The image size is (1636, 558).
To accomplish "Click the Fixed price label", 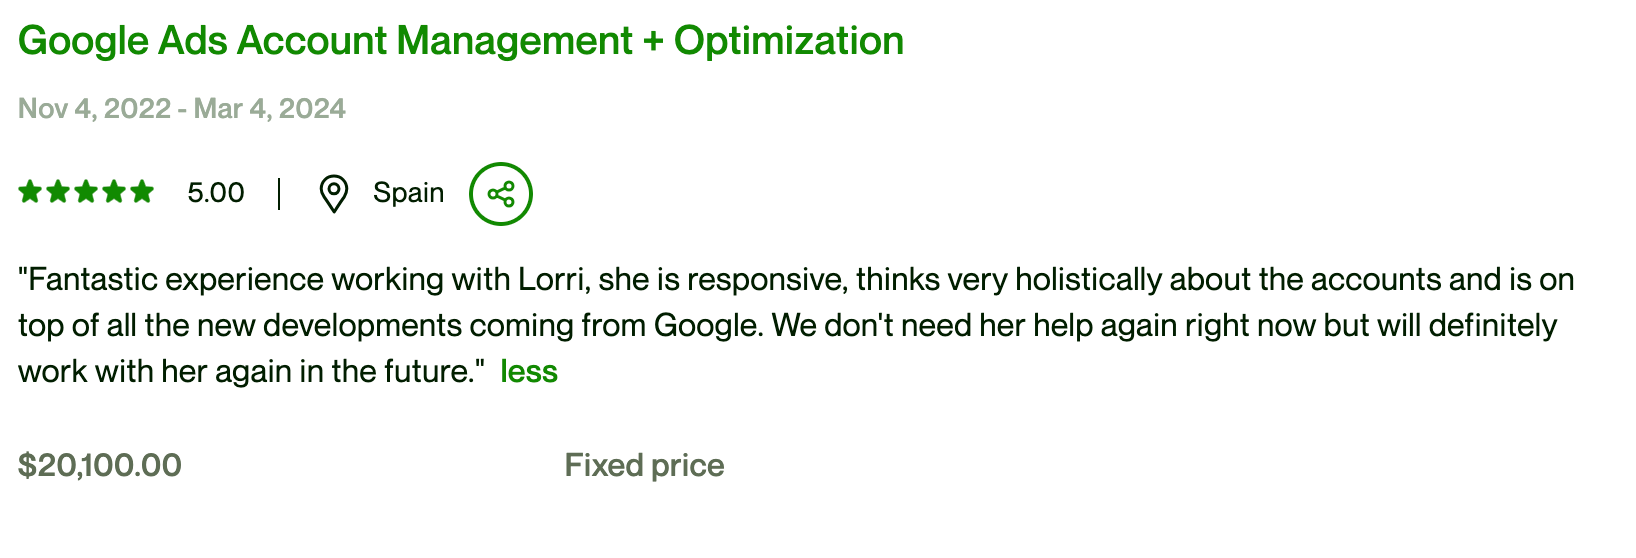I will click(x=644, y=465).
